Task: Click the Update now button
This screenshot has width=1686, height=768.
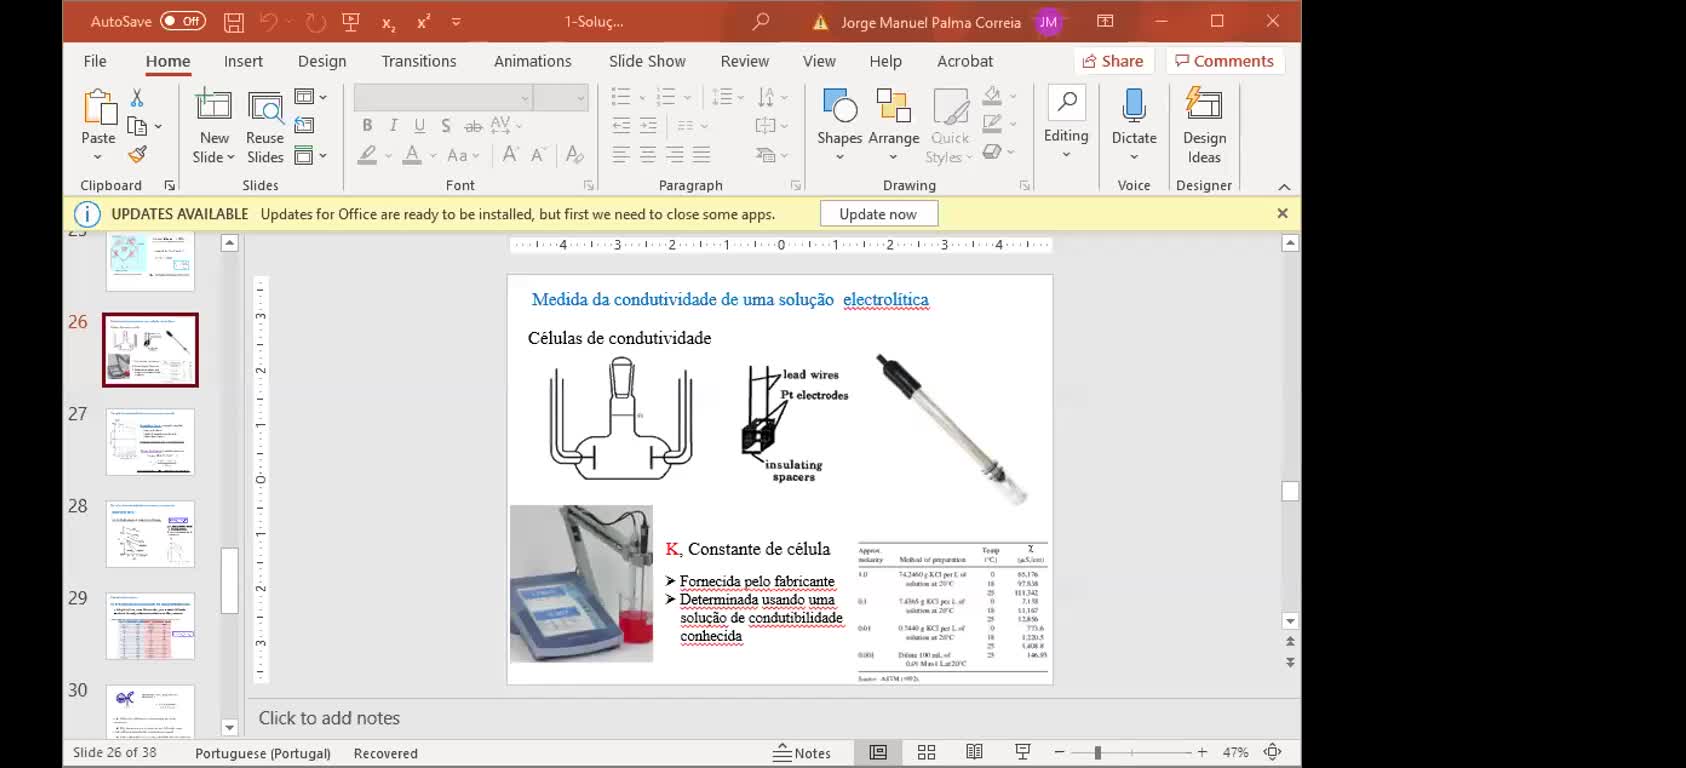Action: click(x=877, y=214)
